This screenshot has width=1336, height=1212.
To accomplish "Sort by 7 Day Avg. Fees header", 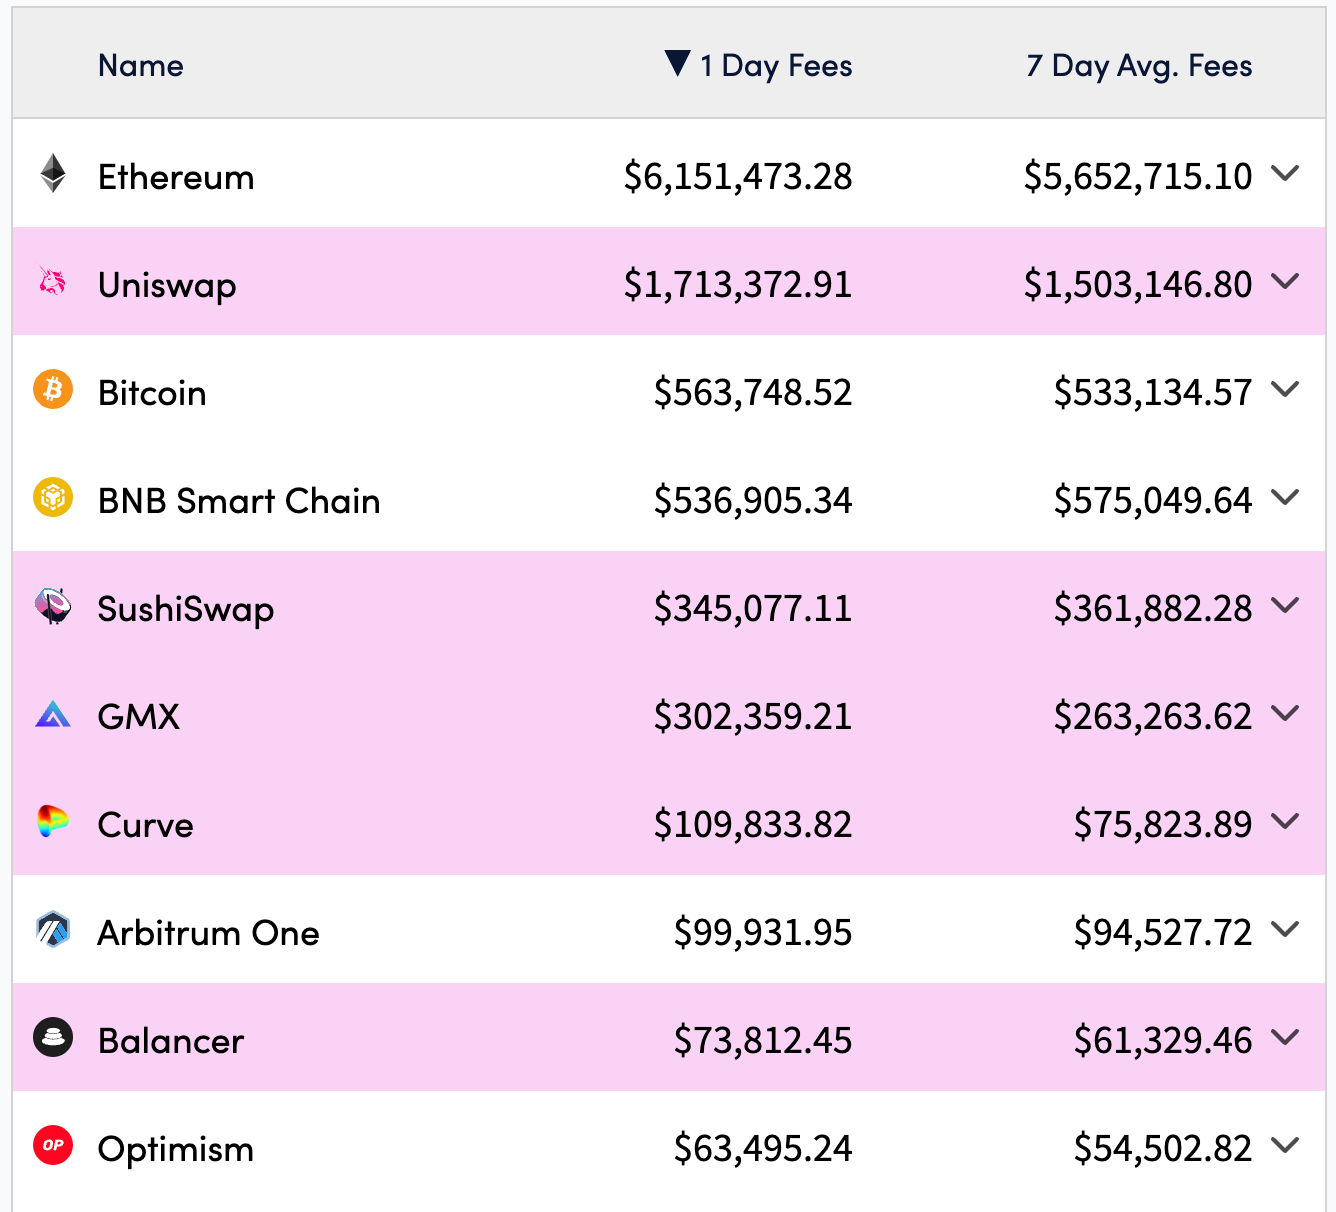I will (x=1139, y=66).
